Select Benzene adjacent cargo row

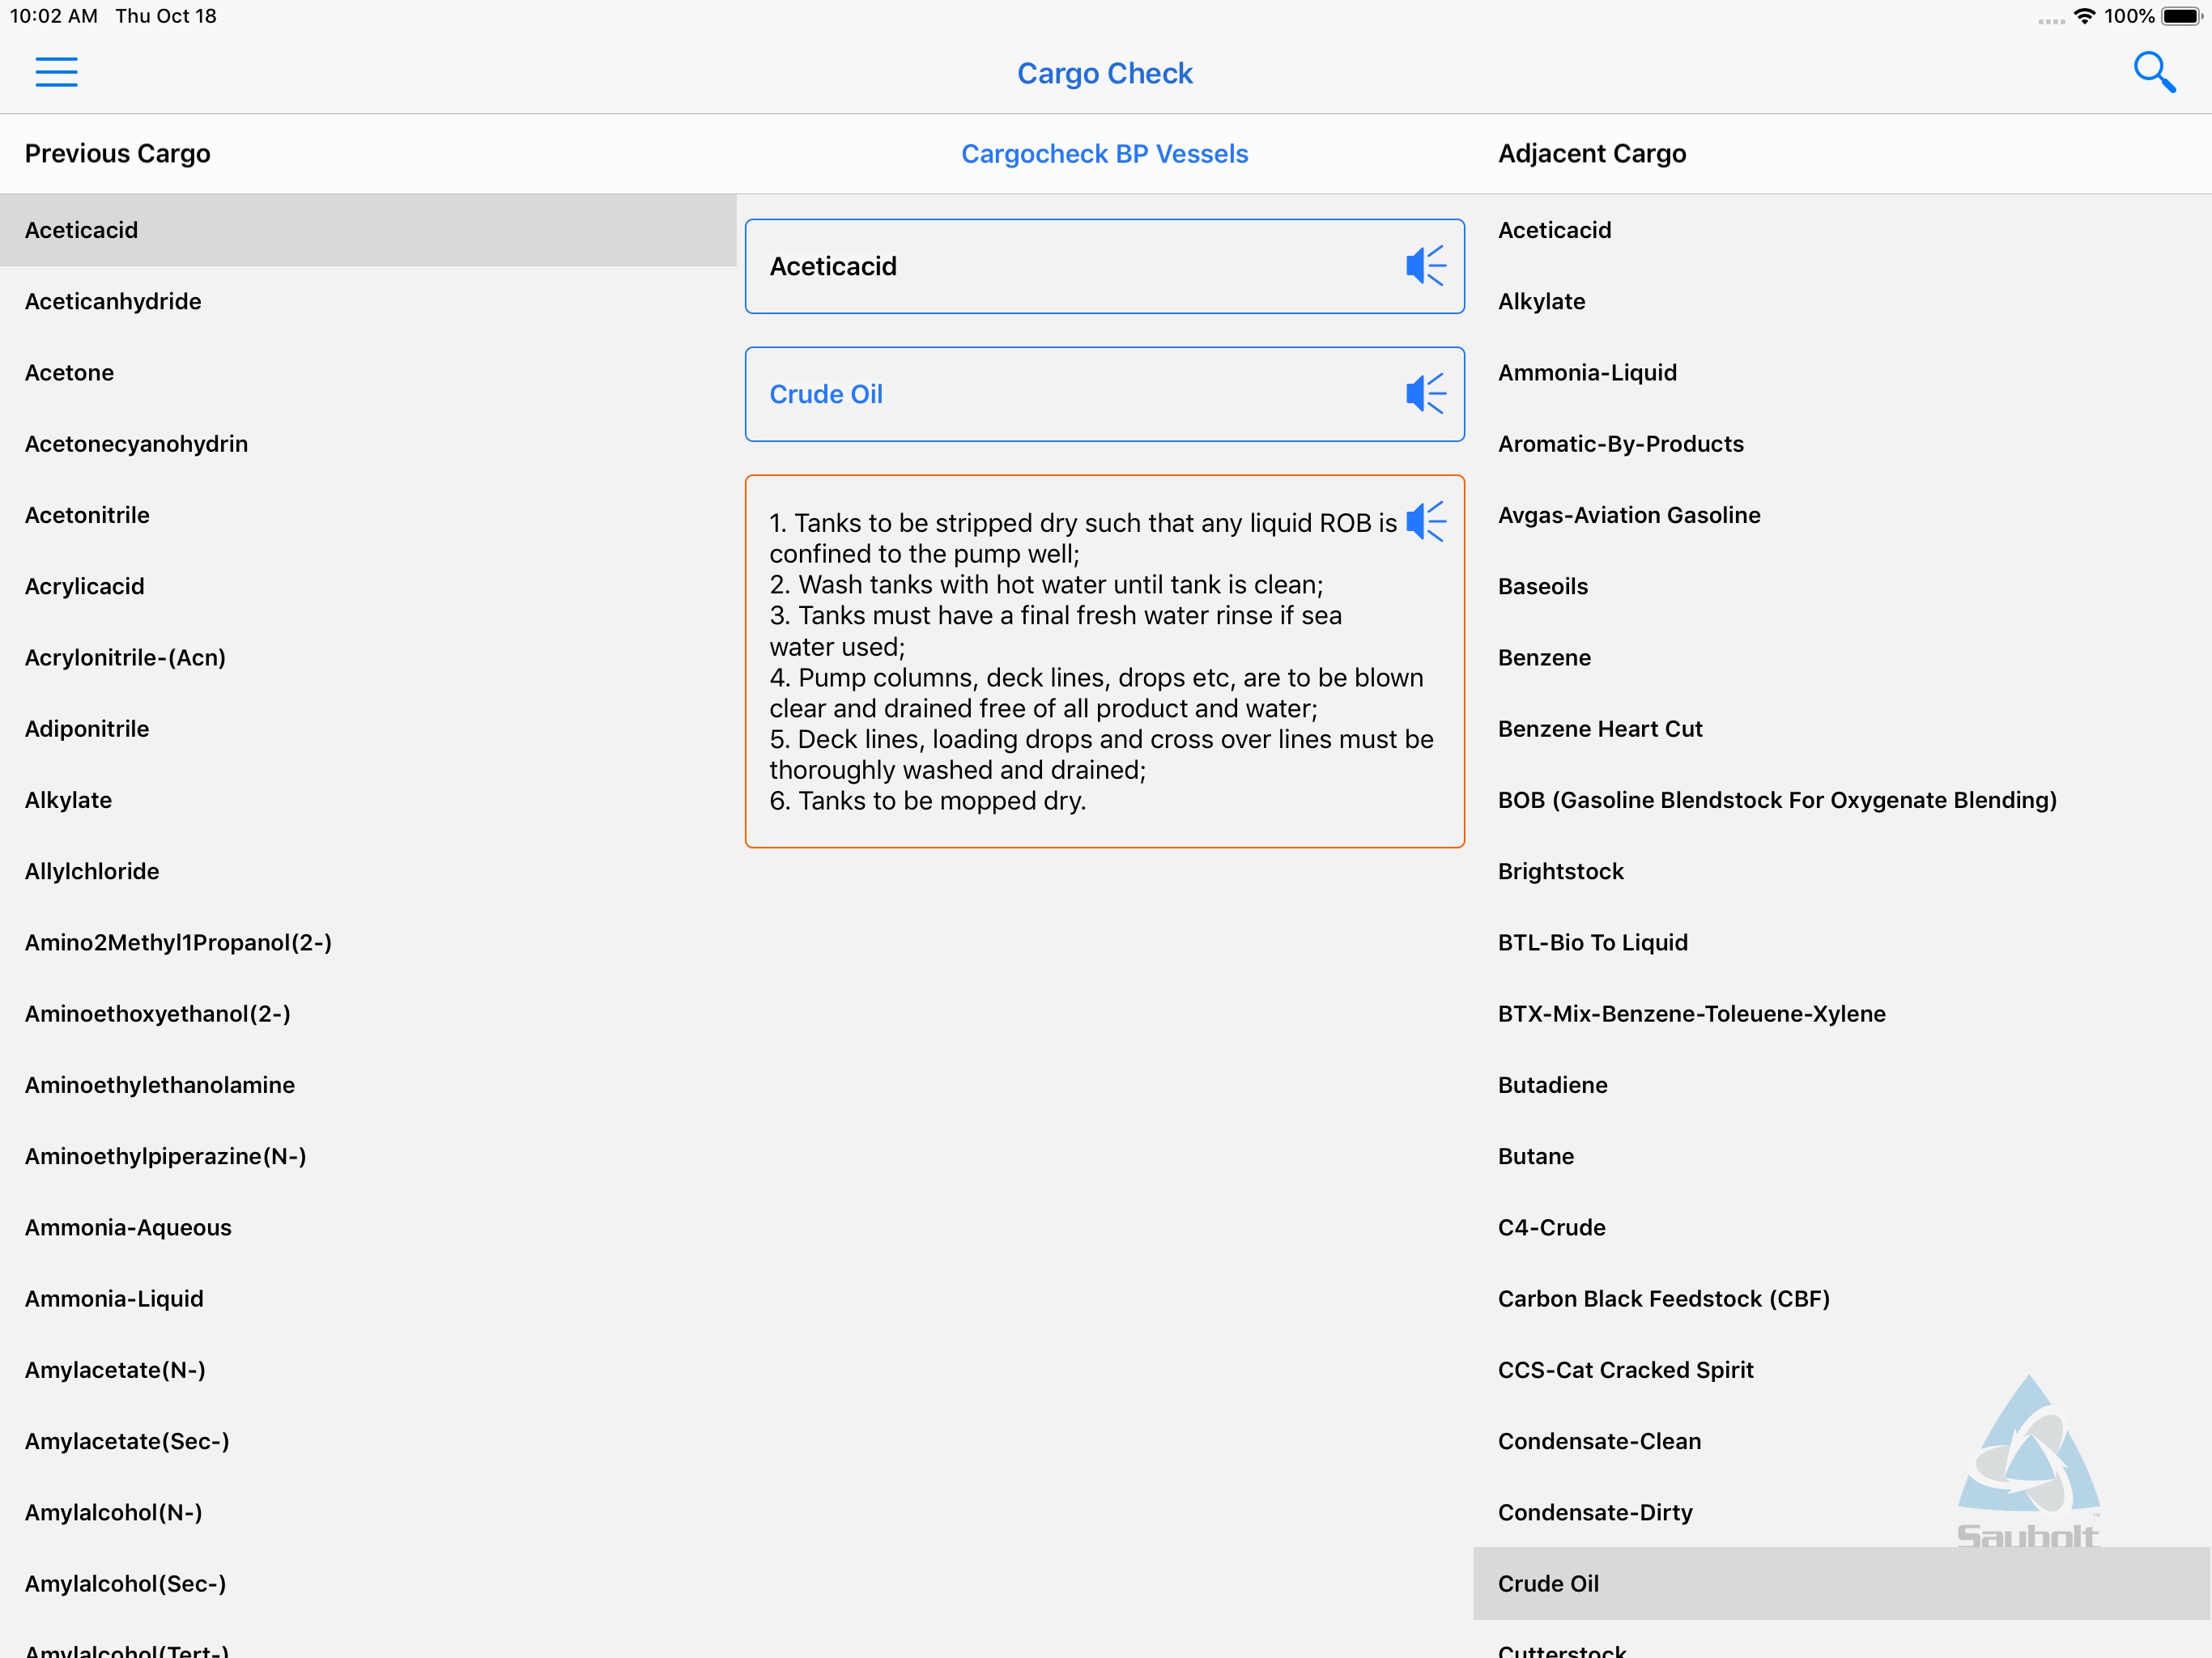point(1842,657)
